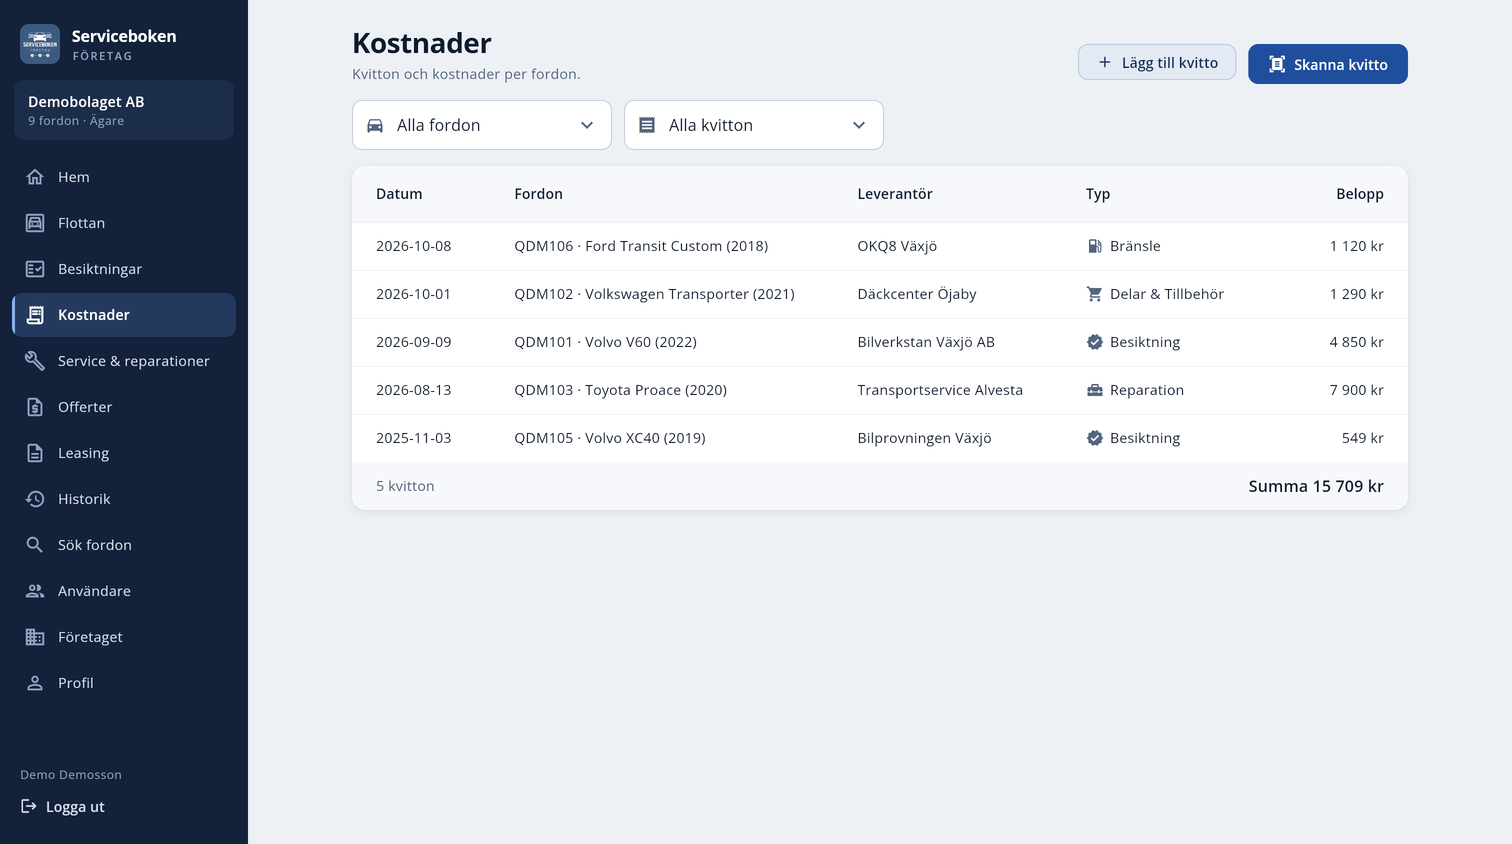Click the Leasing file icon
The width and height of the screenshot is (1512, 844).
coord(35,453)
